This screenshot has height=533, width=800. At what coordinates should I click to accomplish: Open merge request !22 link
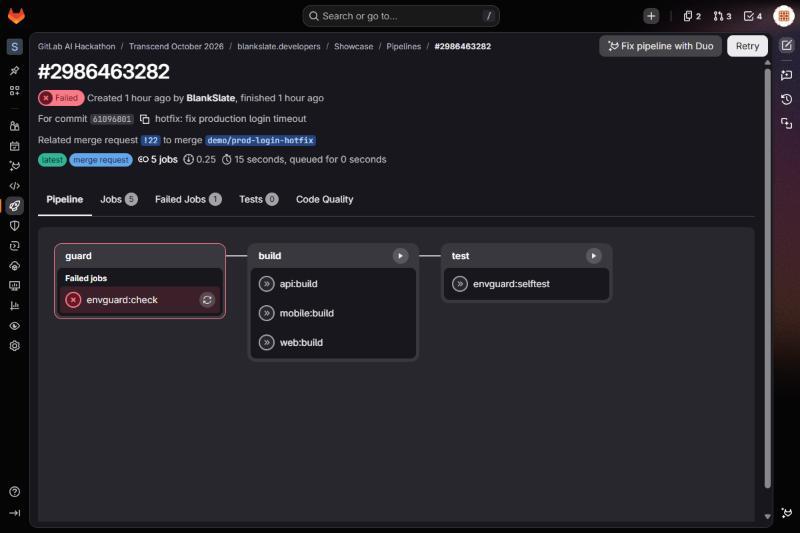coord(151,140)
